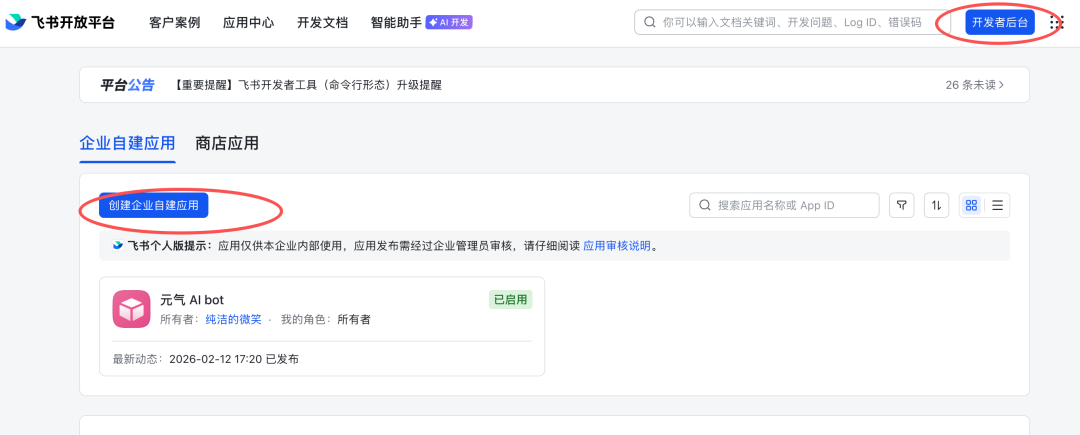Select the 企业自建应用 tab

(127, 143)
